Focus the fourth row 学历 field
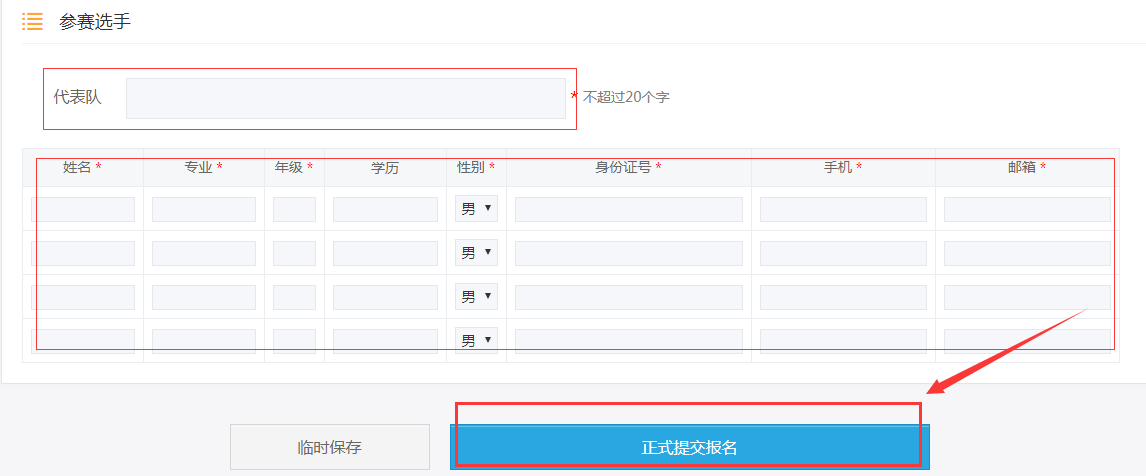This screenshot has height=476, width=1146. pyautogui.click(x=385, y=341)
